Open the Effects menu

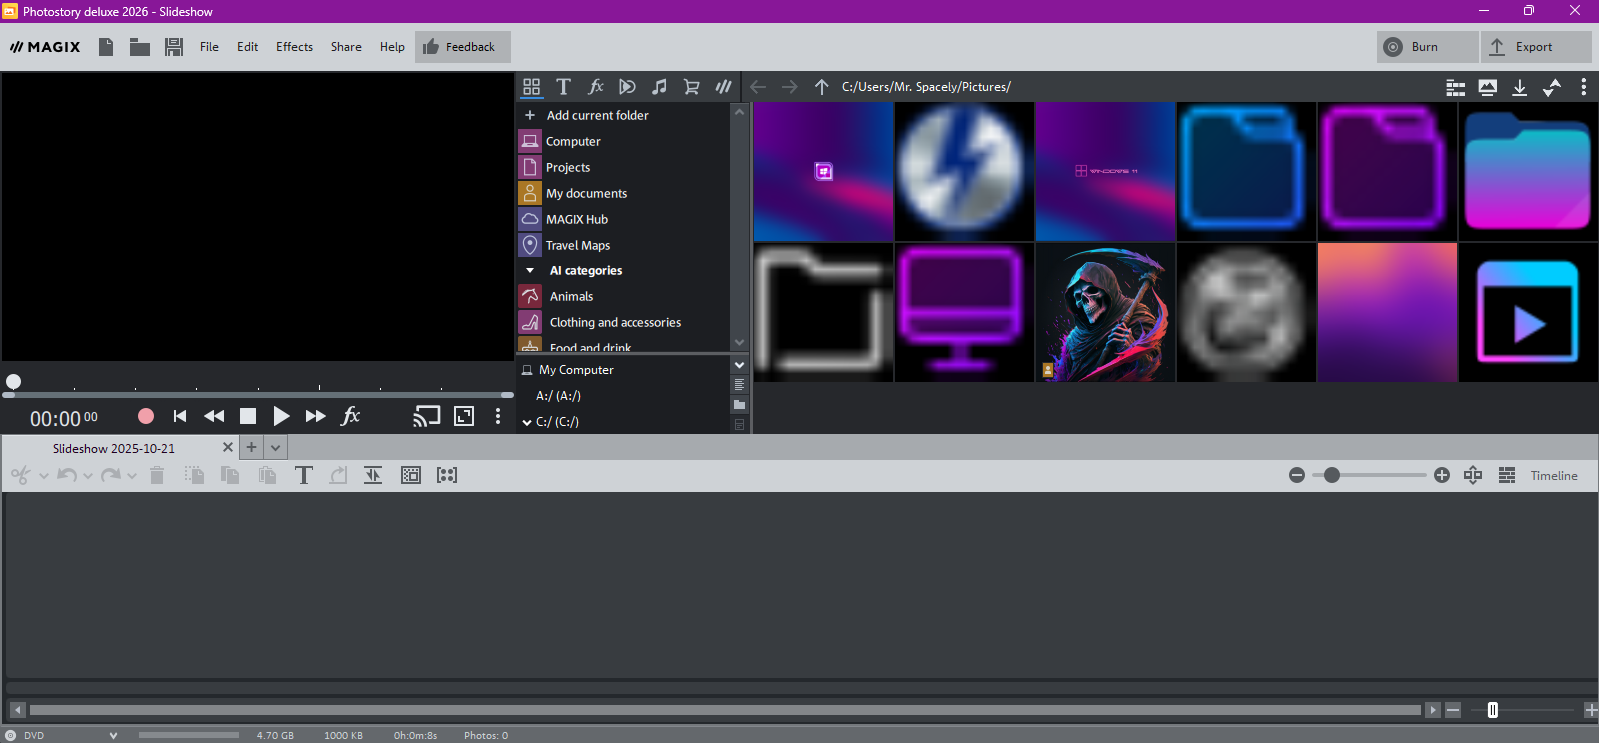tap(294, 47)
